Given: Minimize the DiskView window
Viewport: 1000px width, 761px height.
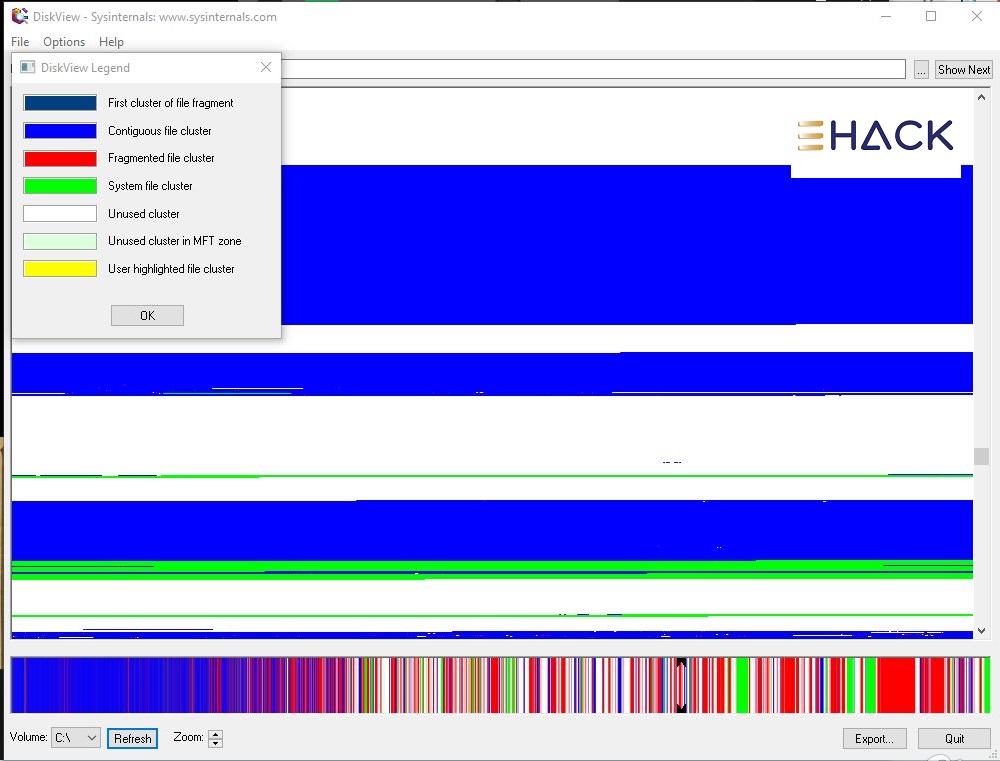Looking at the screenshot, I should 886,17.
